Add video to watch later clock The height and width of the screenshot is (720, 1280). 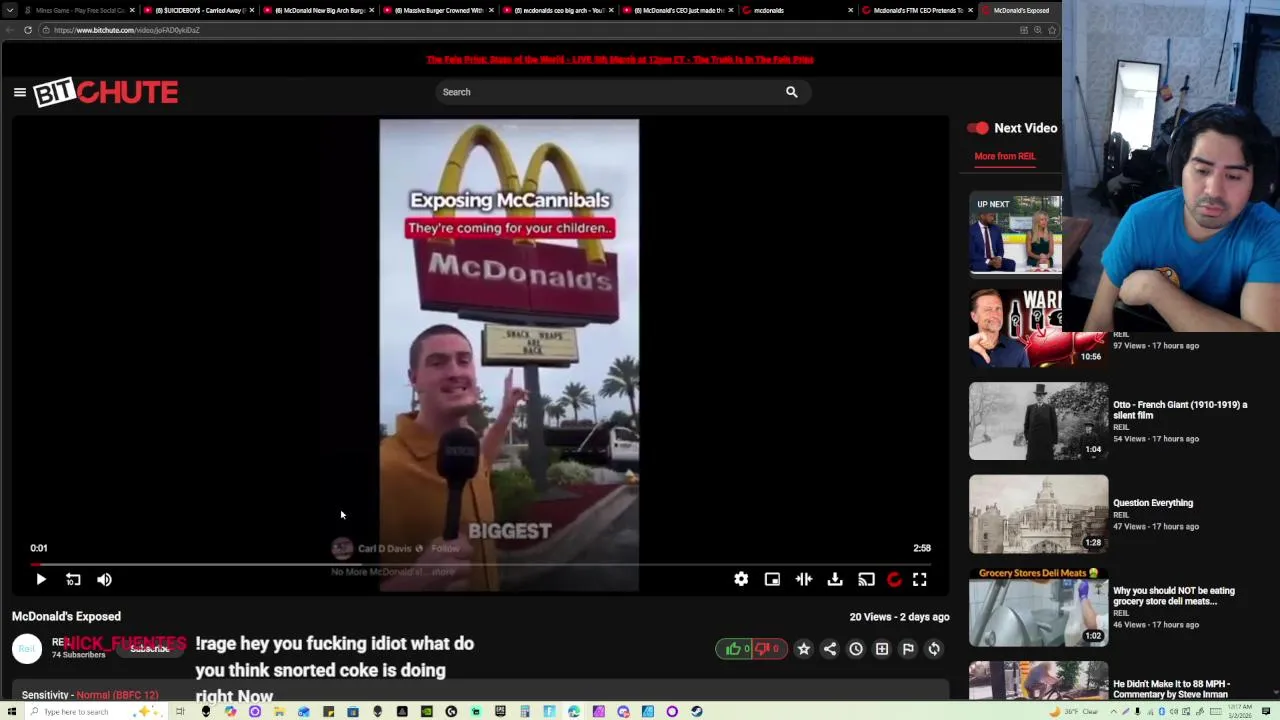pos(856,649)
